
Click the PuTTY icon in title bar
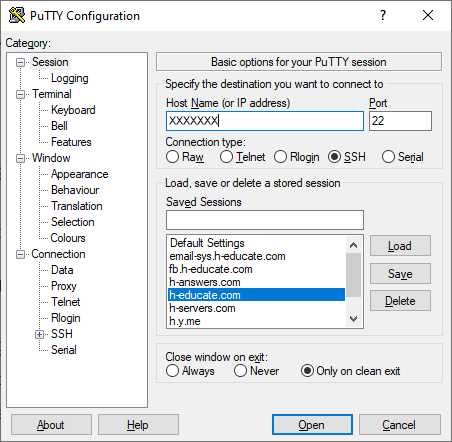tap(16, 15)
